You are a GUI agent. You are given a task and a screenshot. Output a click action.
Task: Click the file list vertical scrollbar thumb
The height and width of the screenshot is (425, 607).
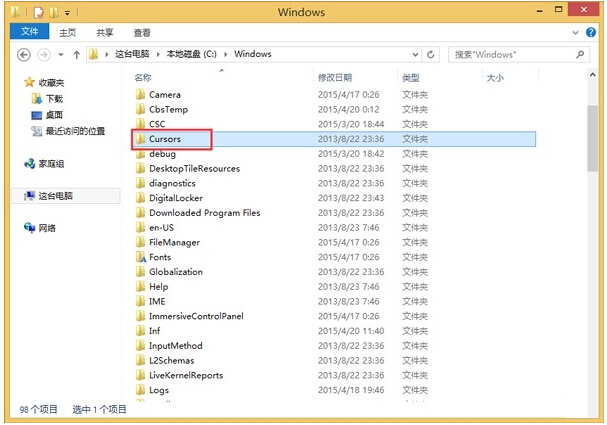click(592, 138)
